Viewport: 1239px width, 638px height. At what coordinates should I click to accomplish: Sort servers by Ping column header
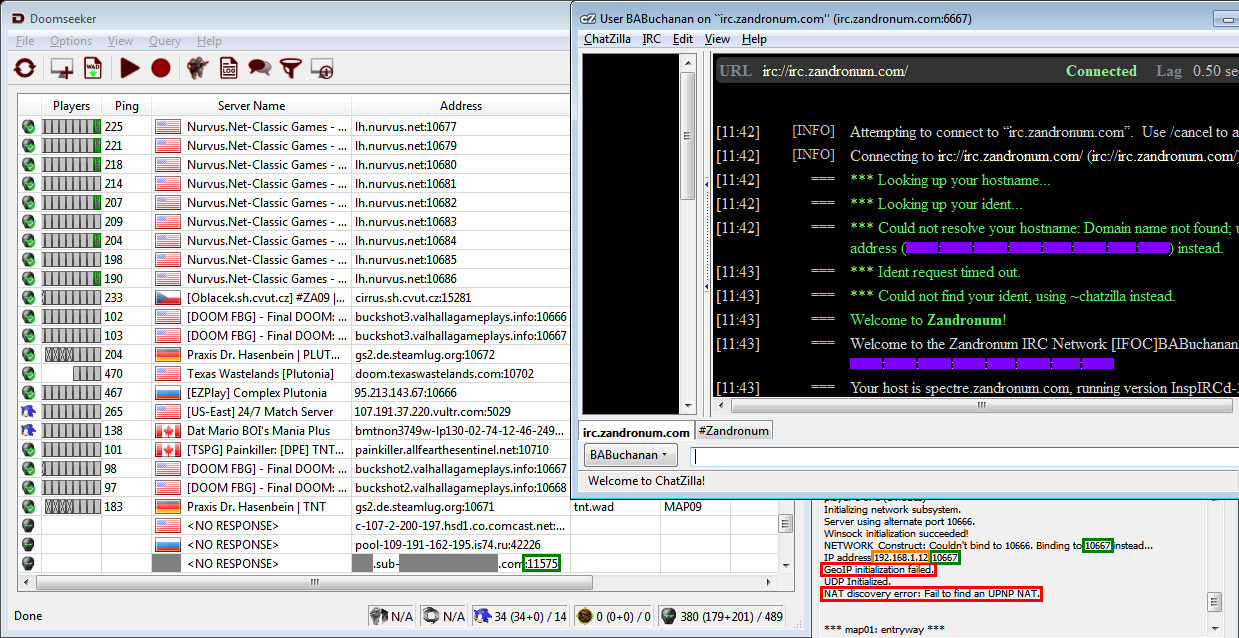pyautogui.click(x=127, y=106)
